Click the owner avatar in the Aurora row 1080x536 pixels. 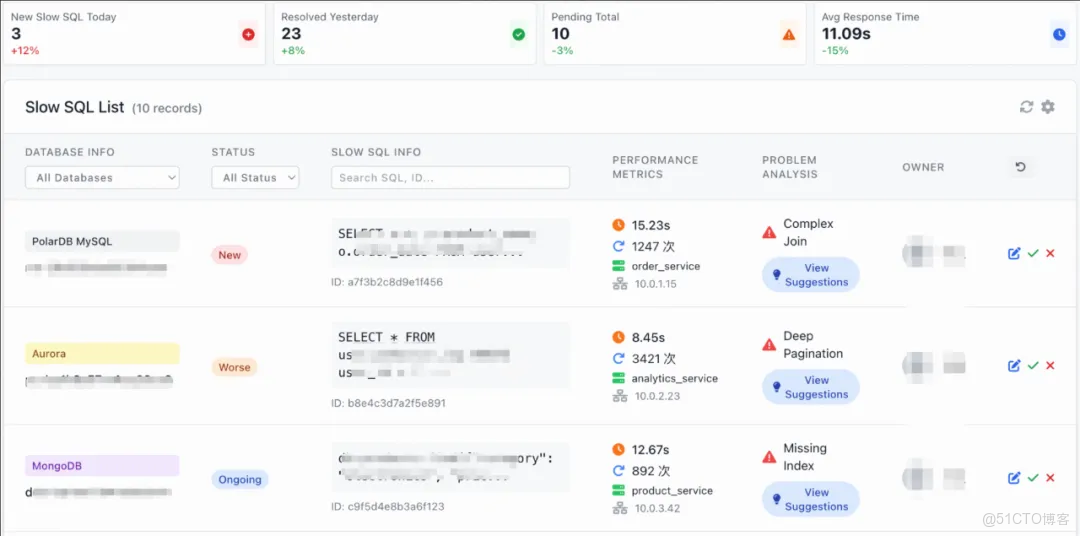(x=916, y=366)
